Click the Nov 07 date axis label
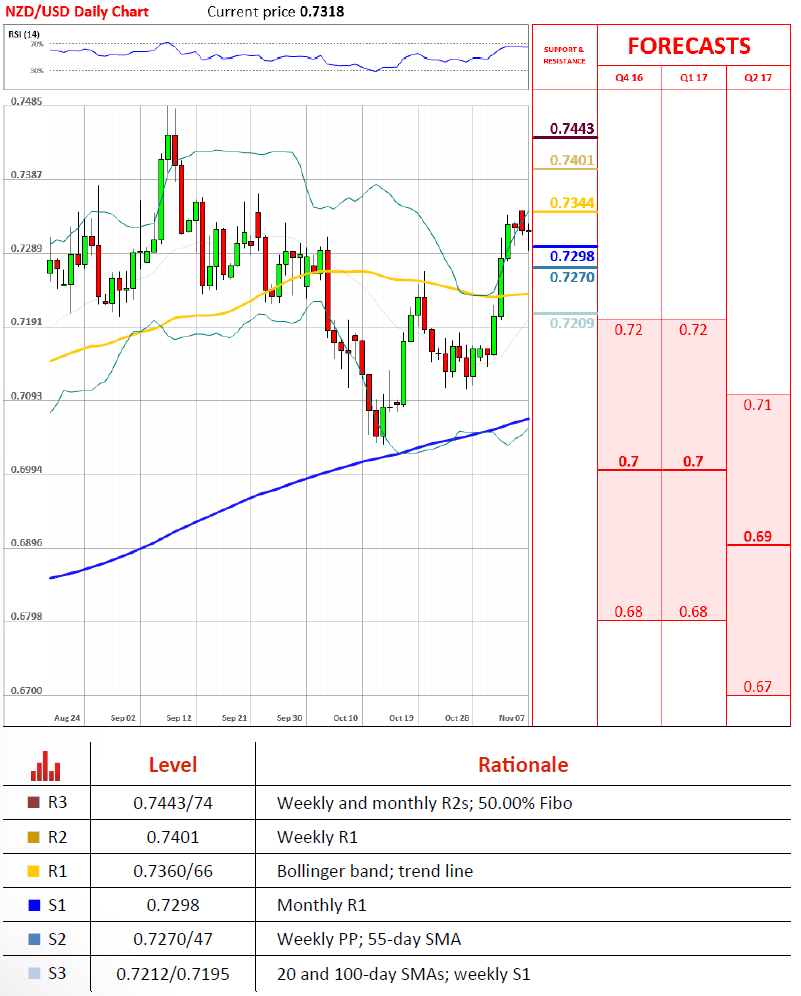The height and width of the screenshot is (996, 801). point(512,718)
